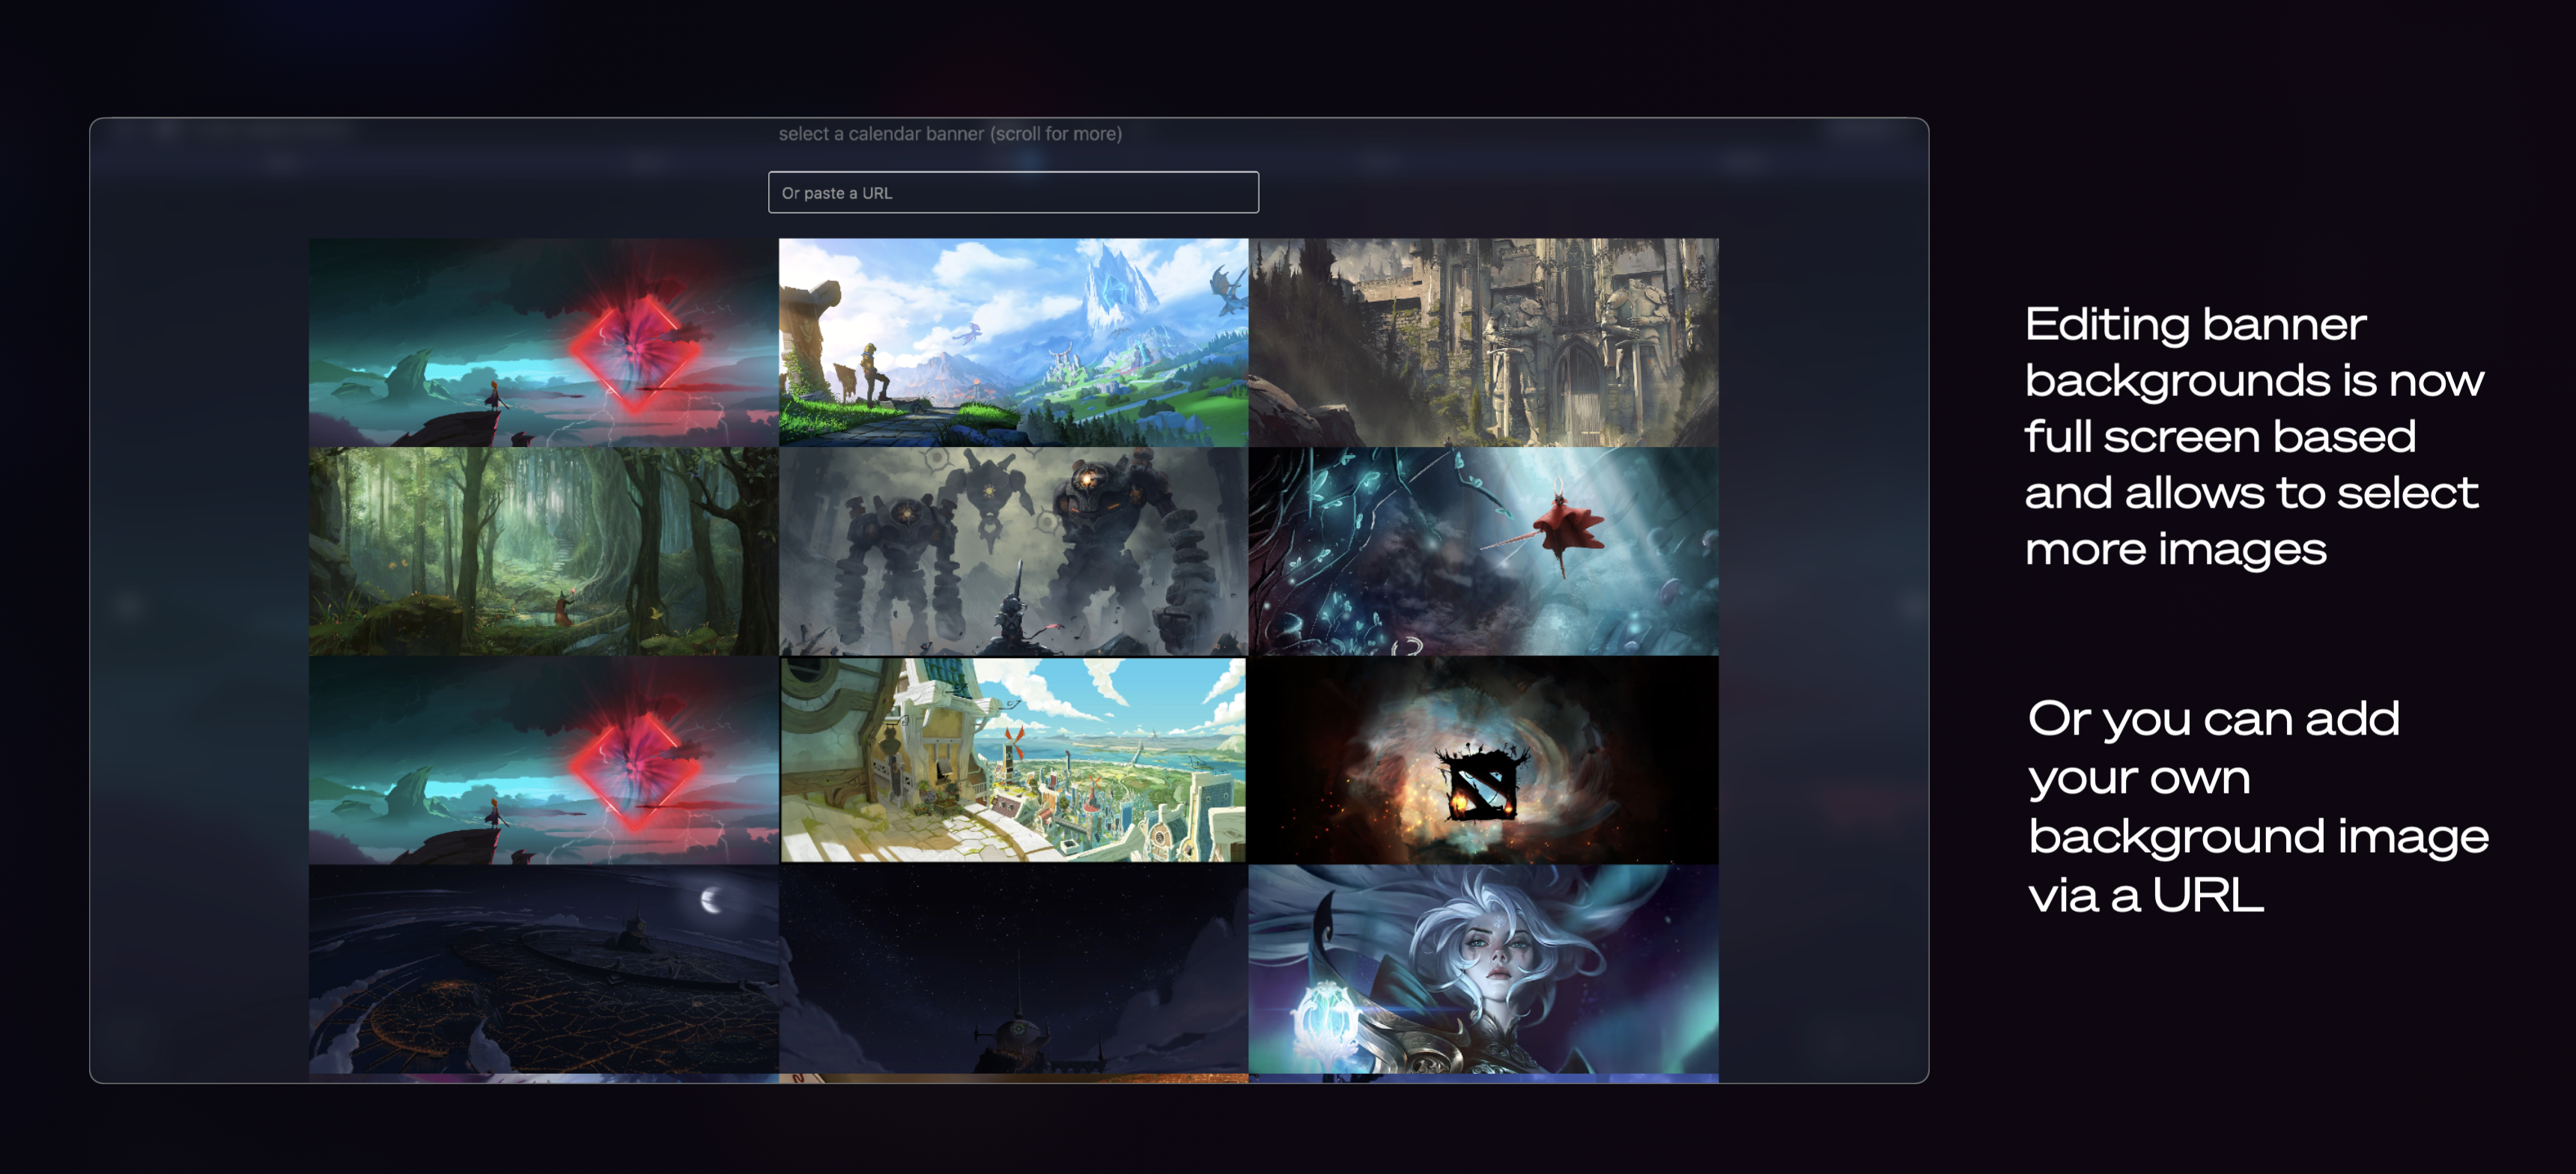Screen dimensions: 2576x1174
Task: Choose the red-cloaked figure underwater banner
Action: click(x=1483, y=551)
